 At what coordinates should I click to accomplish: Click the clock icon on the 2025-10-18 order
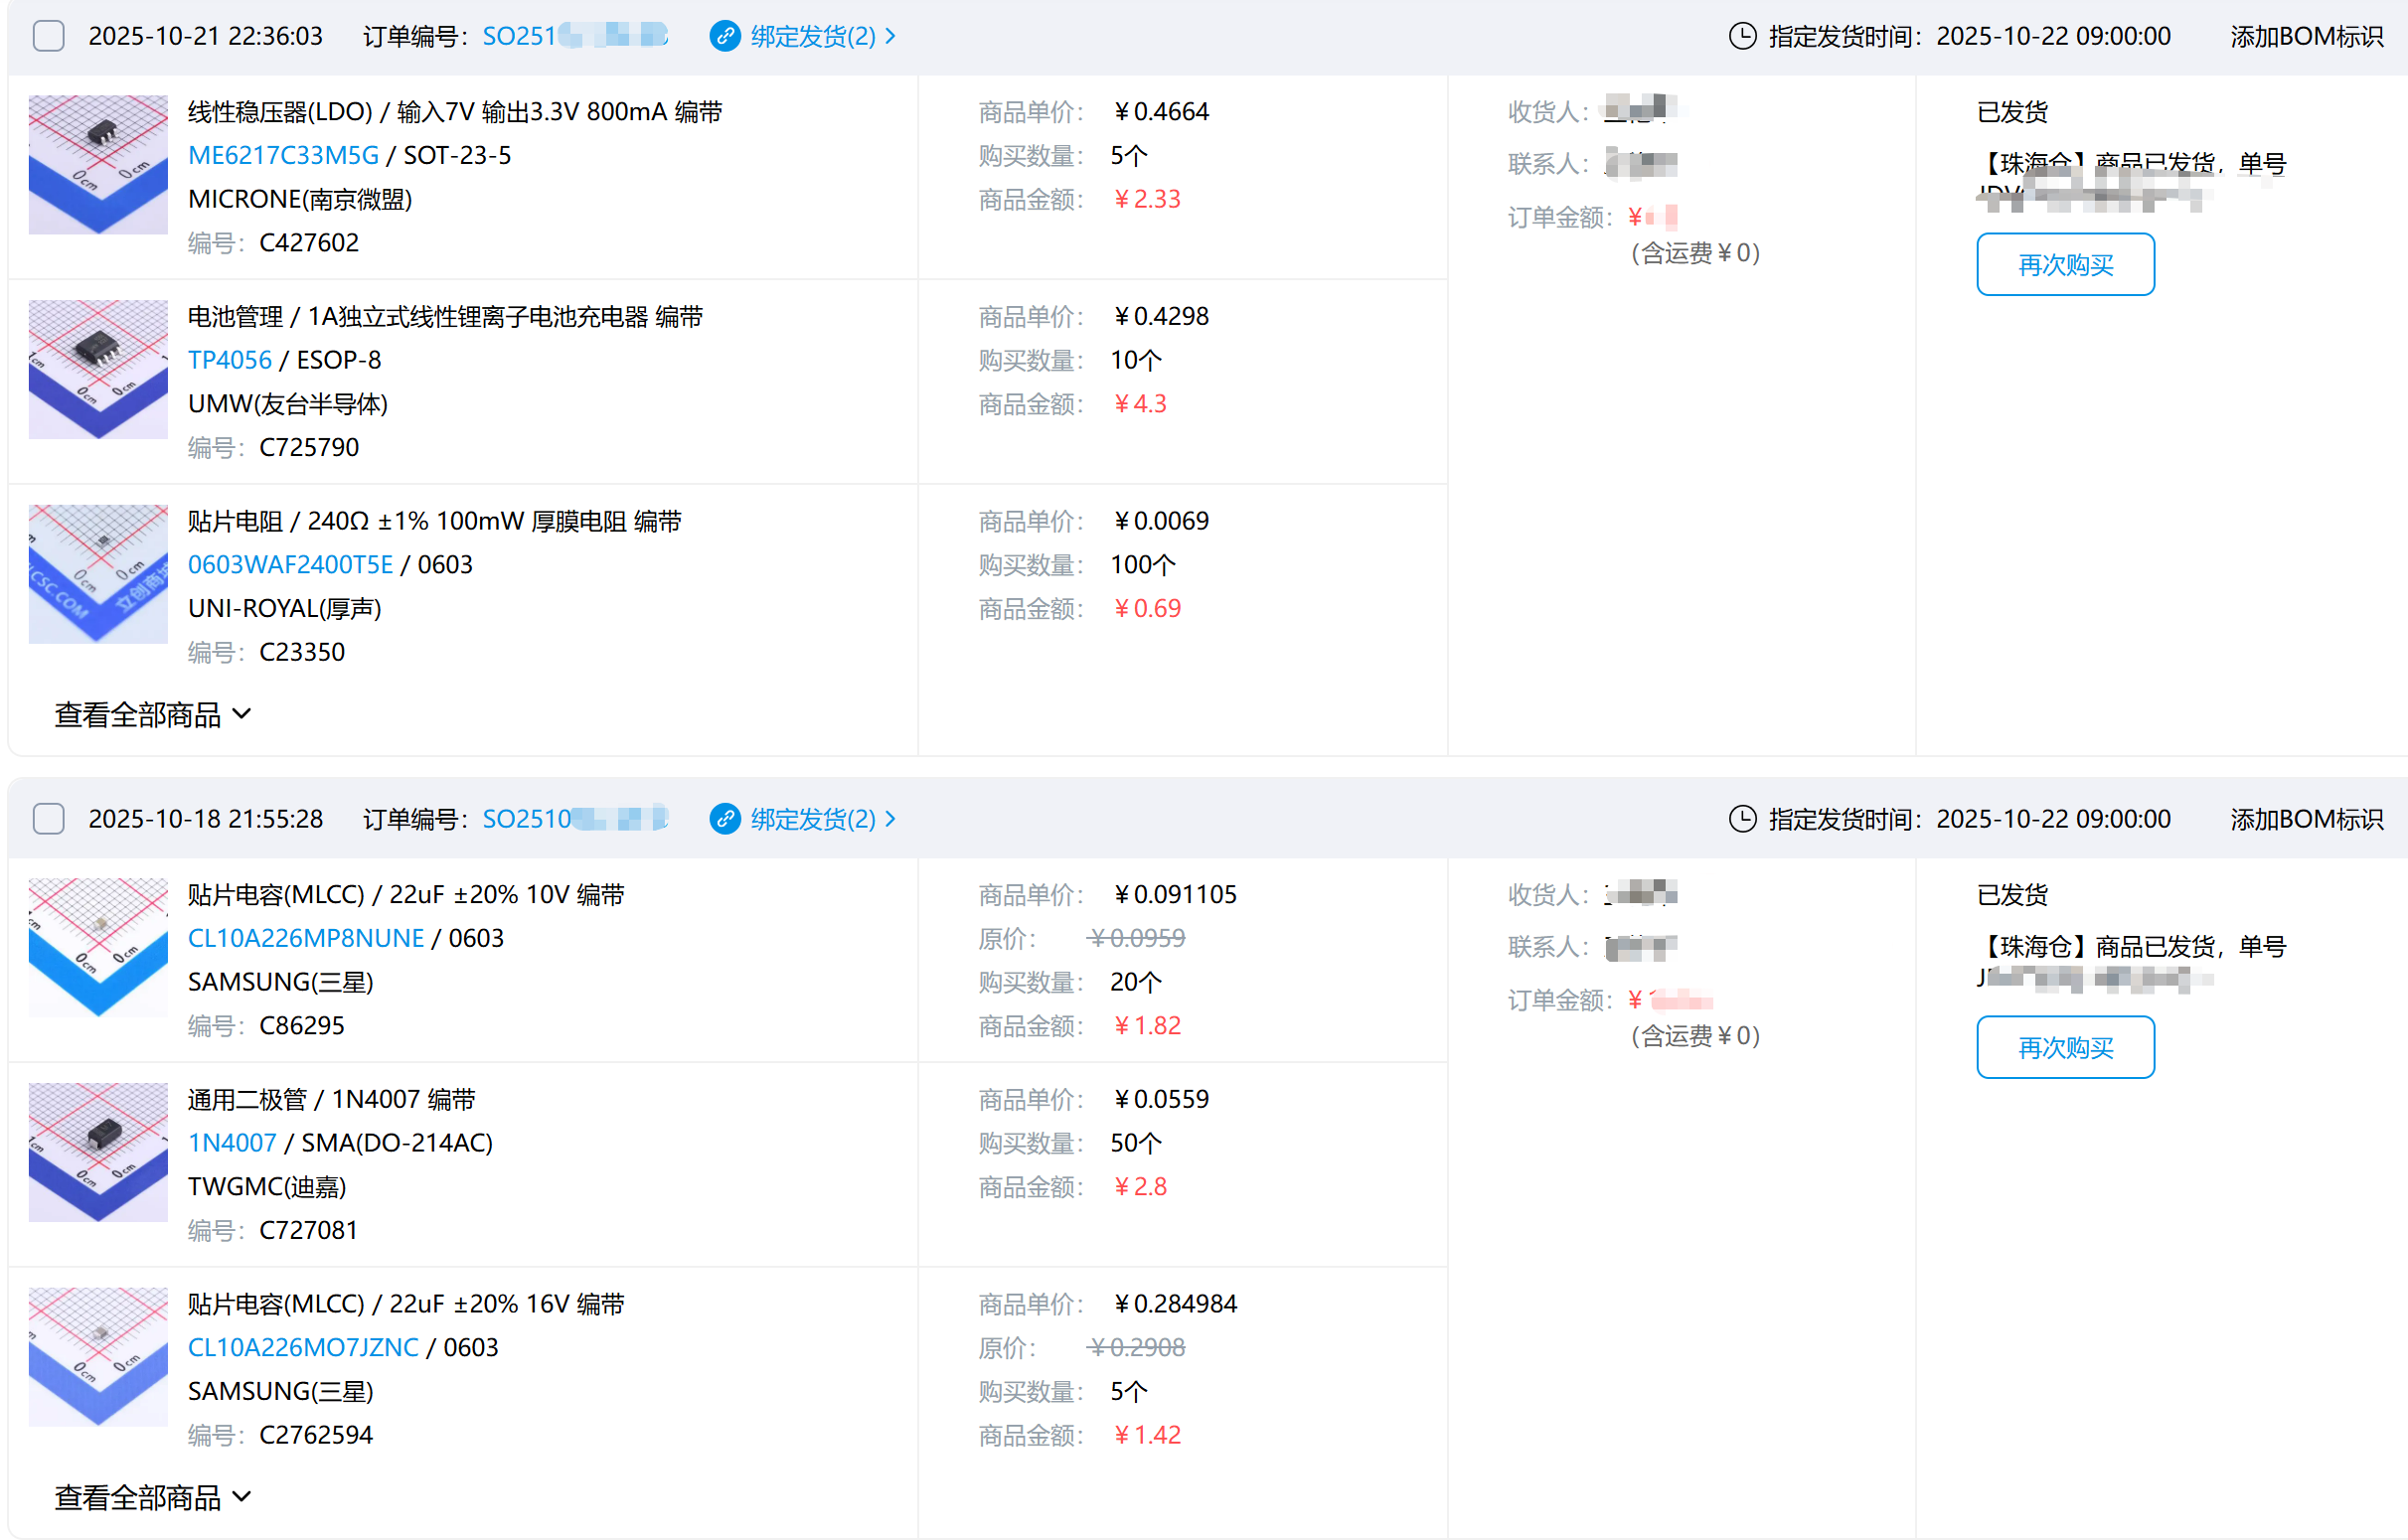pyautogui.click(x=1742, y=819)
